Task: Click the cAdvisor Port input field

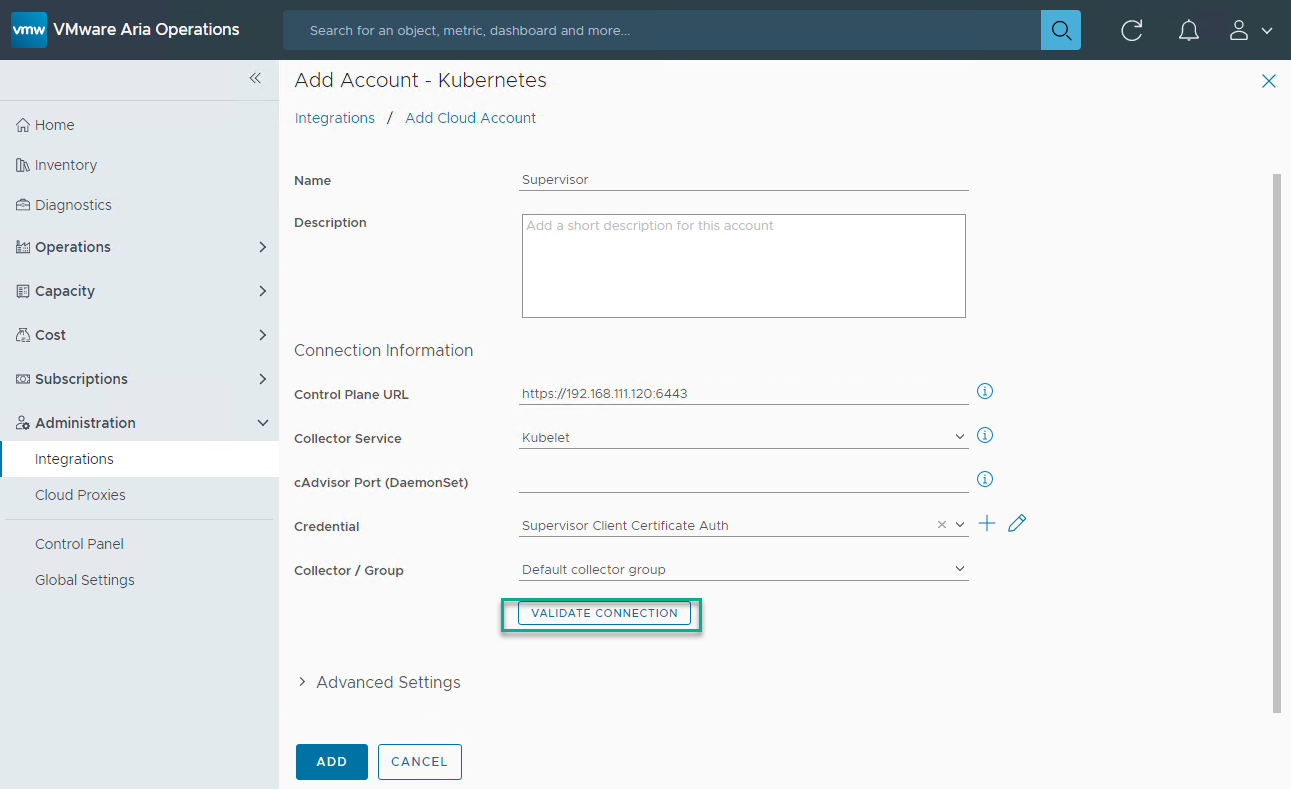Action: tap(743, 482)
